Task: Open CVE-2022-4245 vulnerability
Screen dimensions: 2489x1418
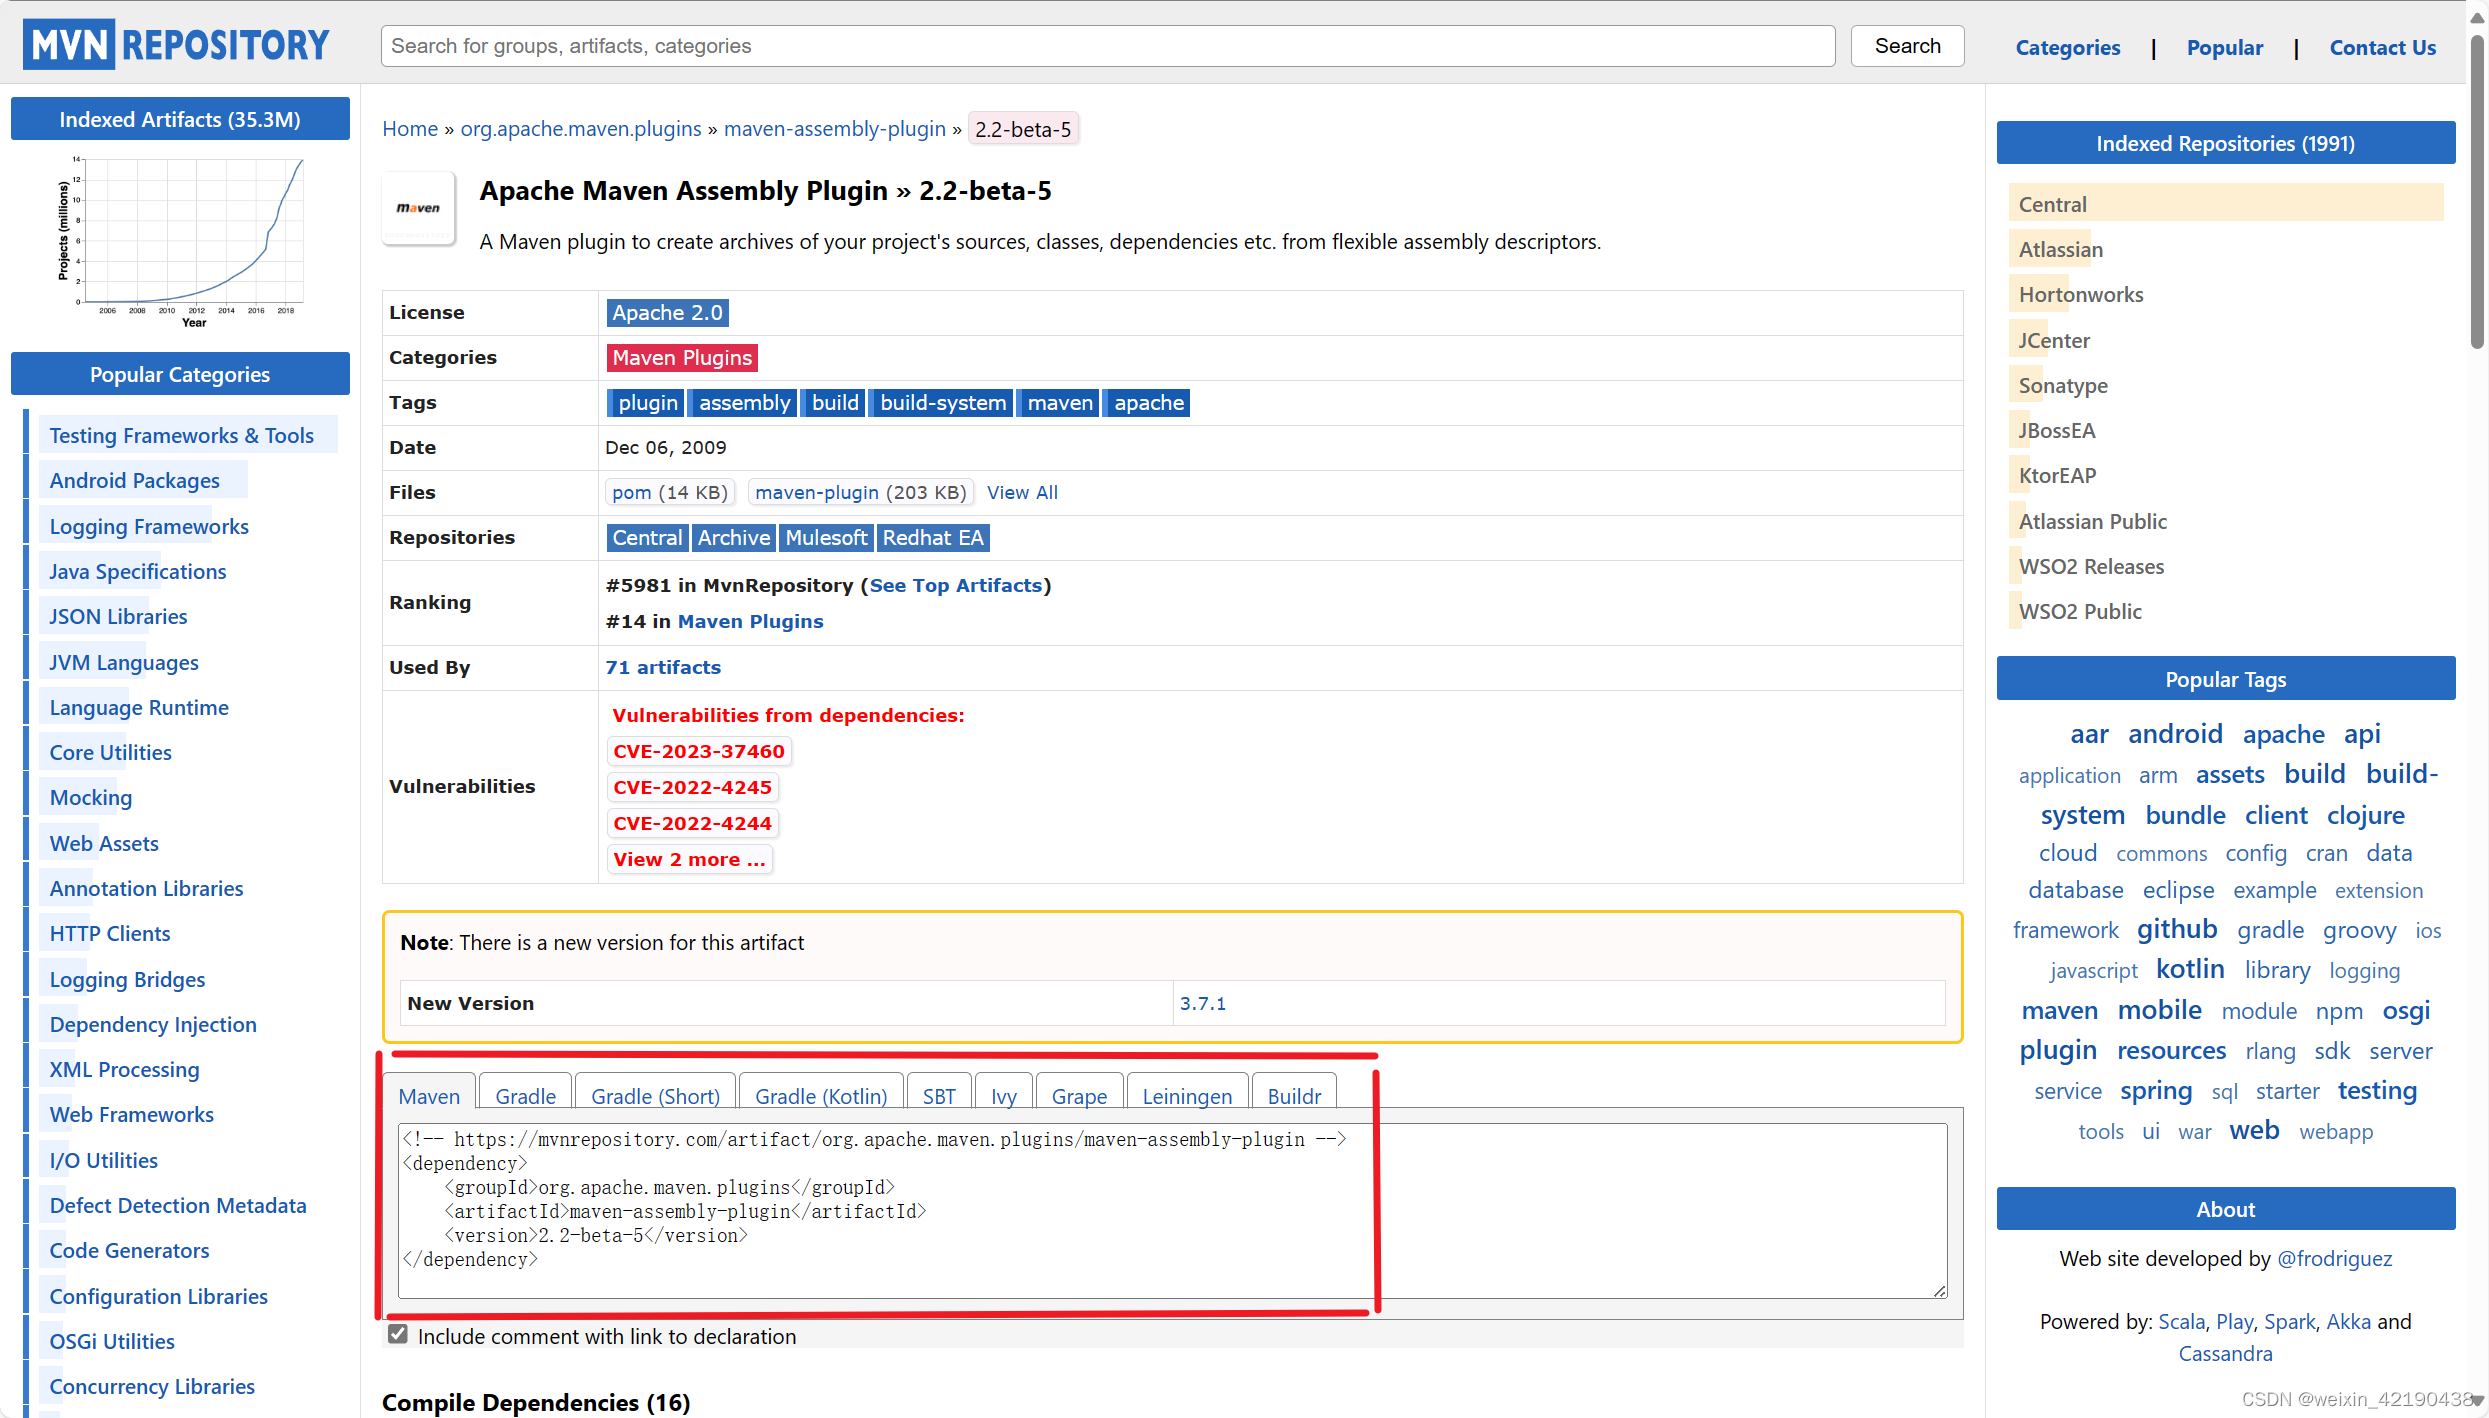Action: (x=693, y=788)
